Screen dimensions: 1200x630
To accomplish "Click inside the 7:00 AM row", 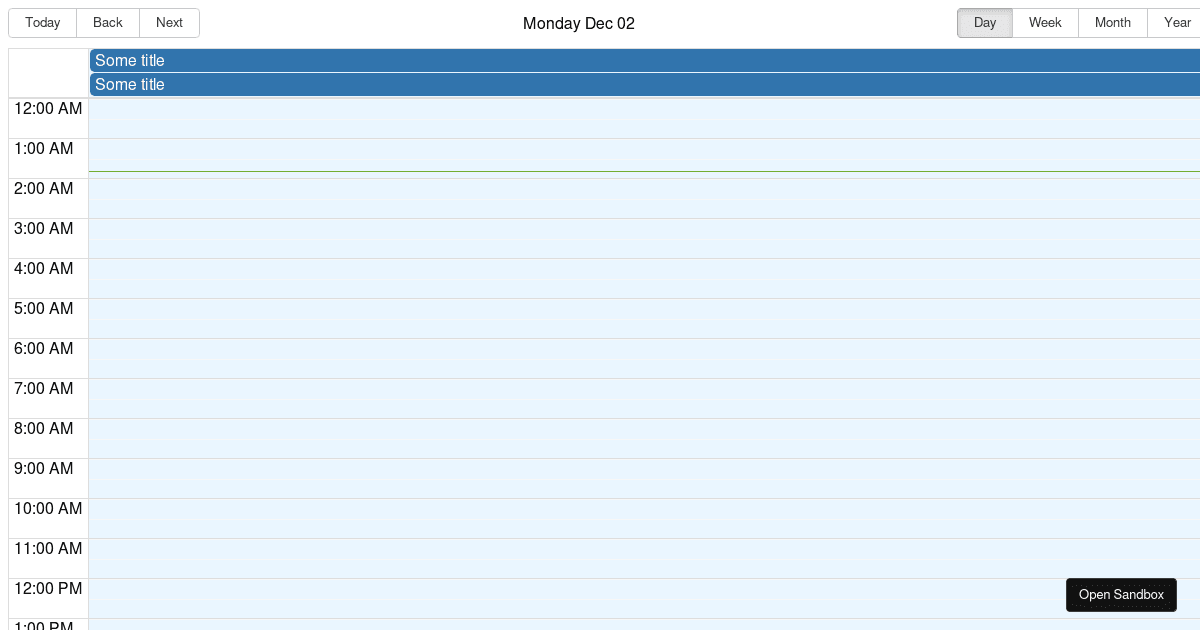I will coord(600,398).
